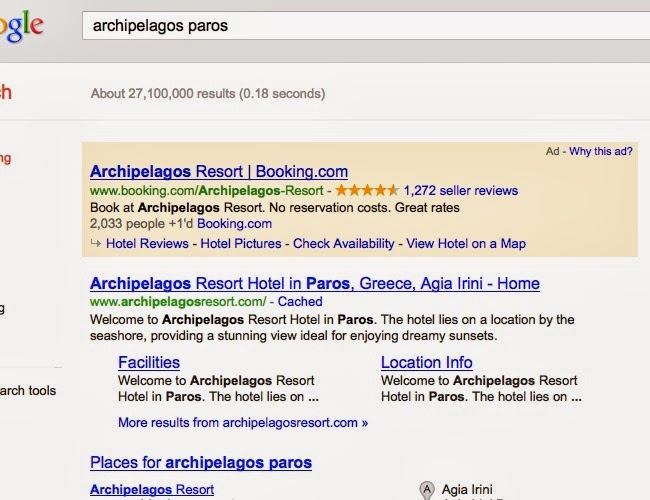Open Places for archipelagos paros
This screenshot has height=500, width=650.
click(201, 463)
